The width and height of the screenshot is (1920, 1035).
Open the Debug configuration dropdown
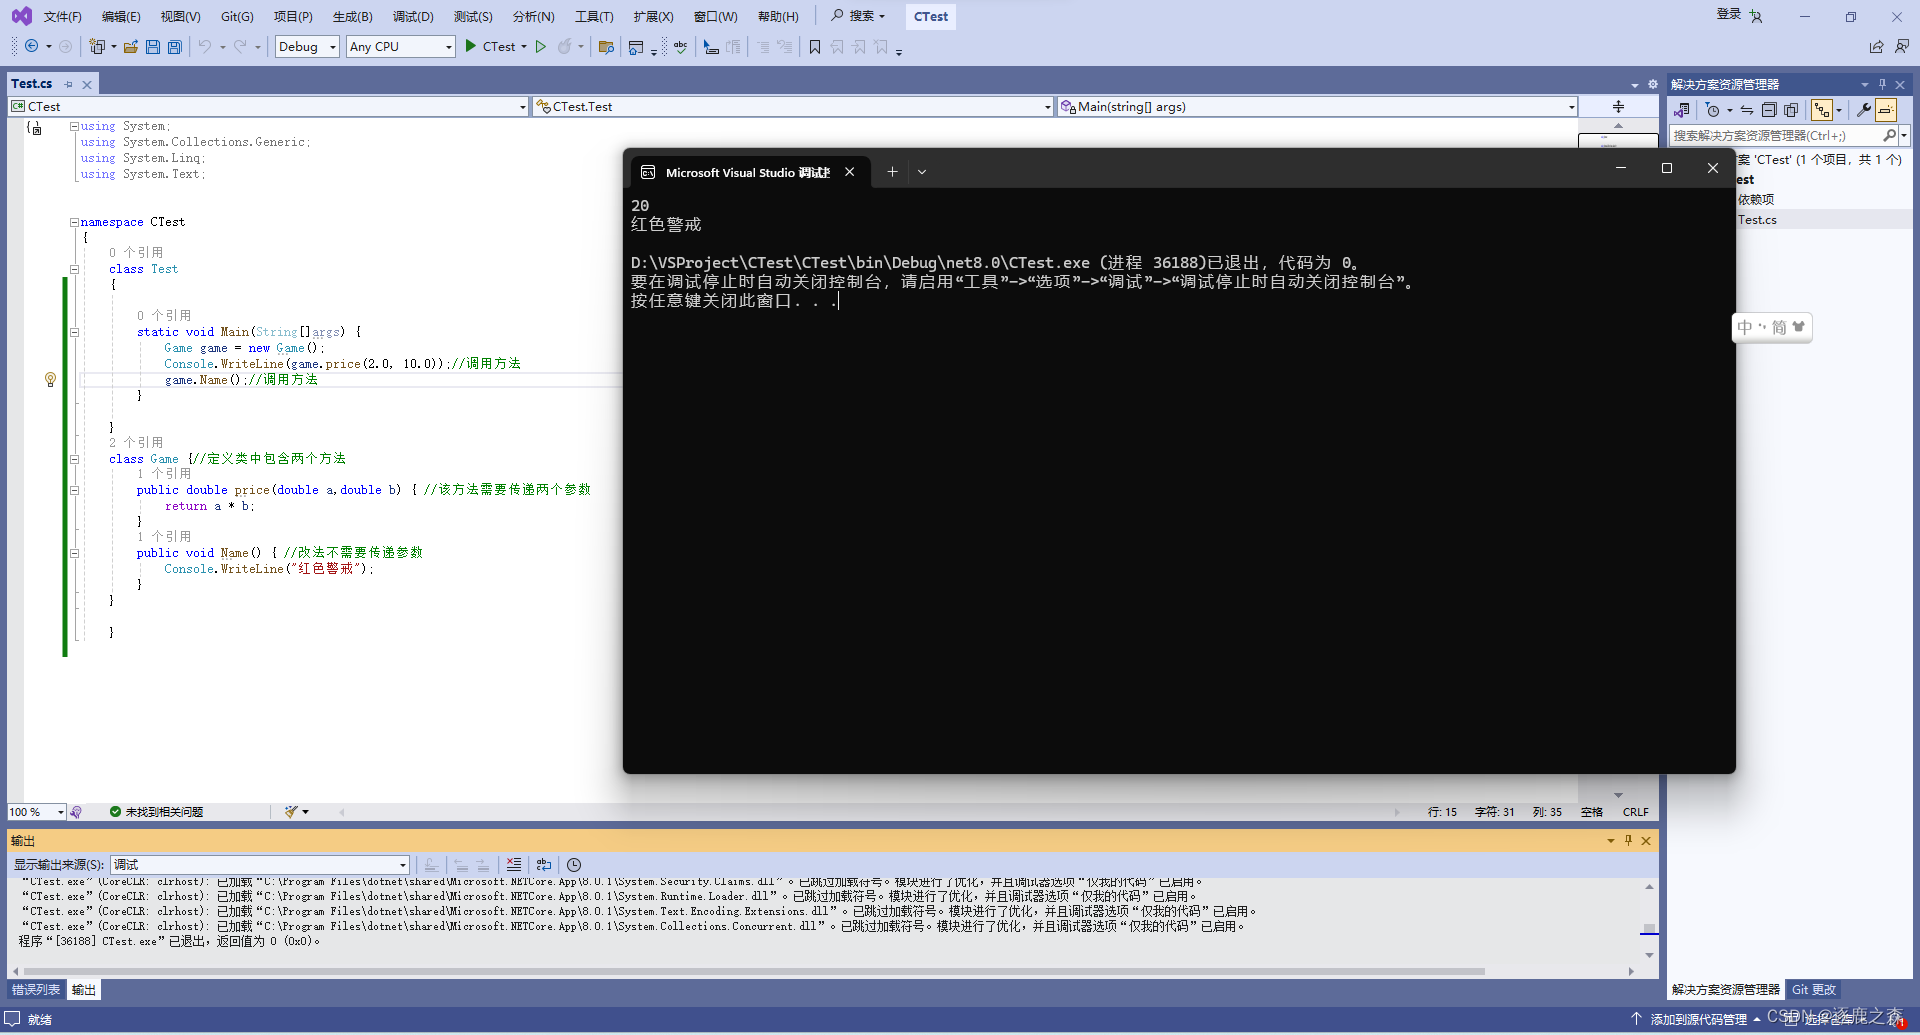pos(307,46)
